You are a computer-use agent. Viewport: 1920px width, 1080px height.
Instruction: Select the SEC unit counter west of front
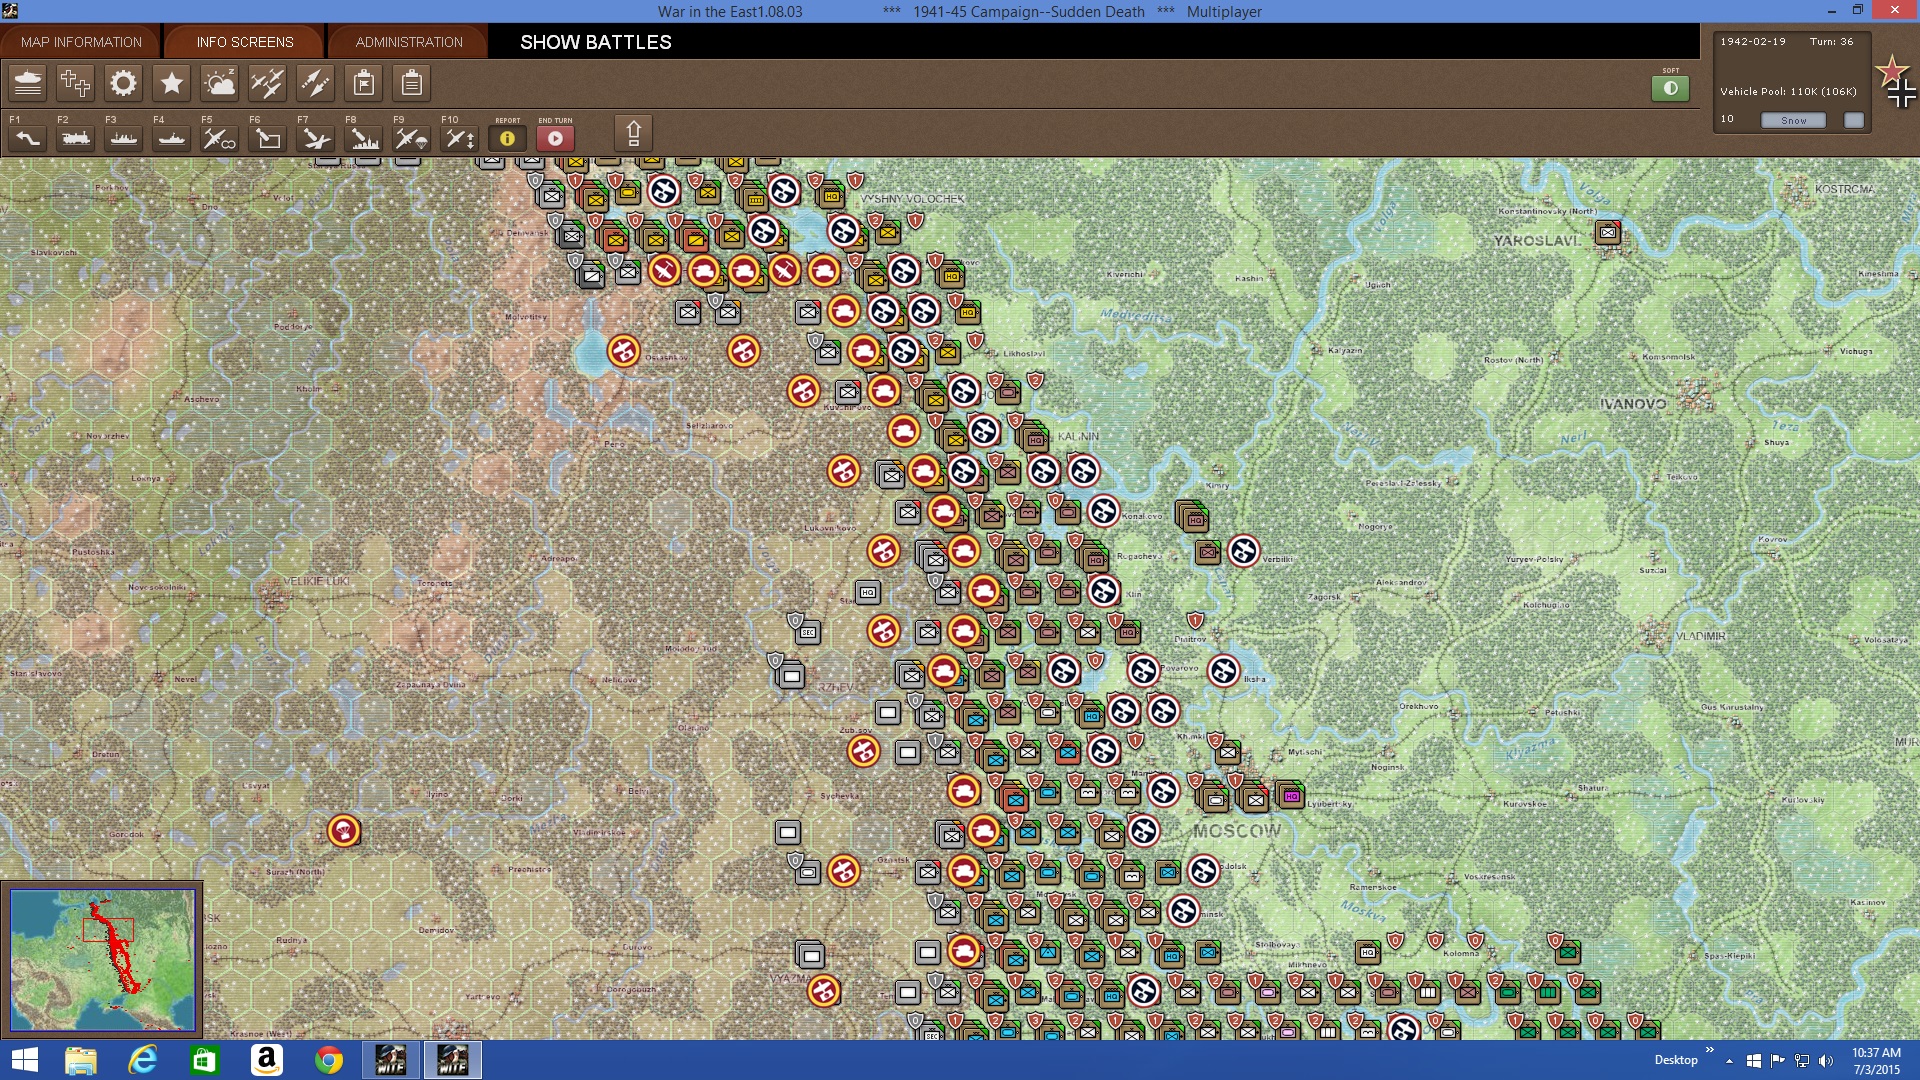(808, 632)
